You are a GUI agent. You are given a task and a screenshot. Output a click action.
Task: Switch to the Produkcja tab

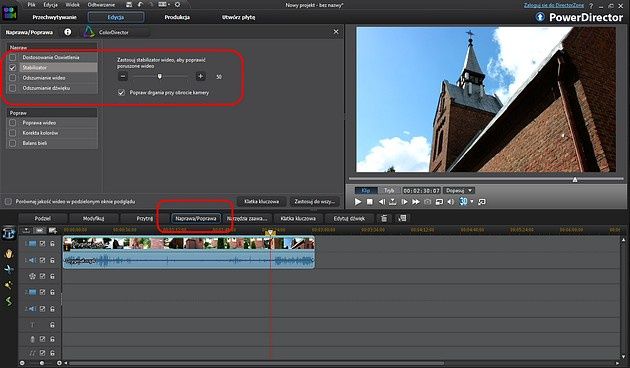tap(177, 17)
